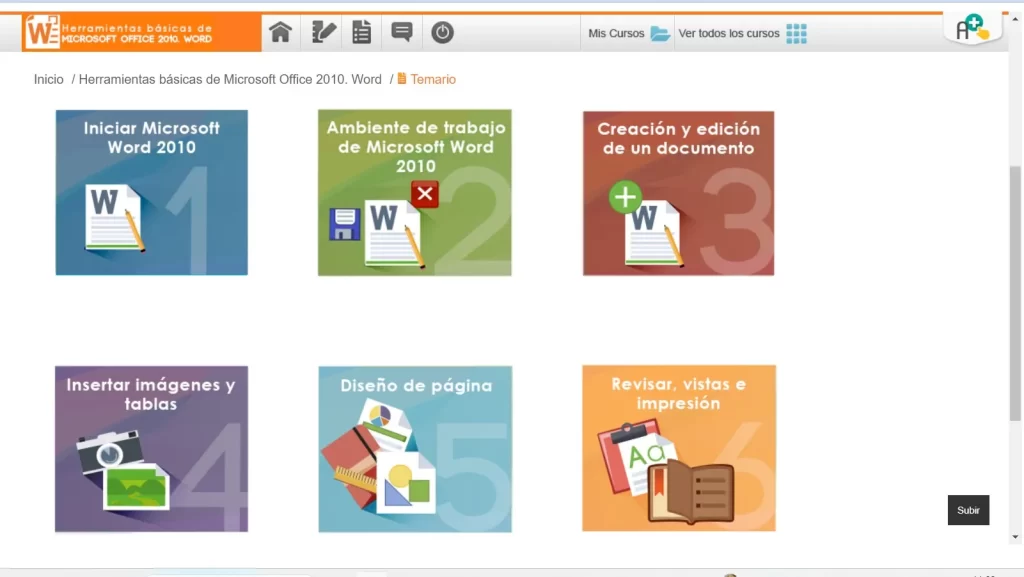Click the scrollbar up arrow
1024x577 pixels.
coord(1014,20)
